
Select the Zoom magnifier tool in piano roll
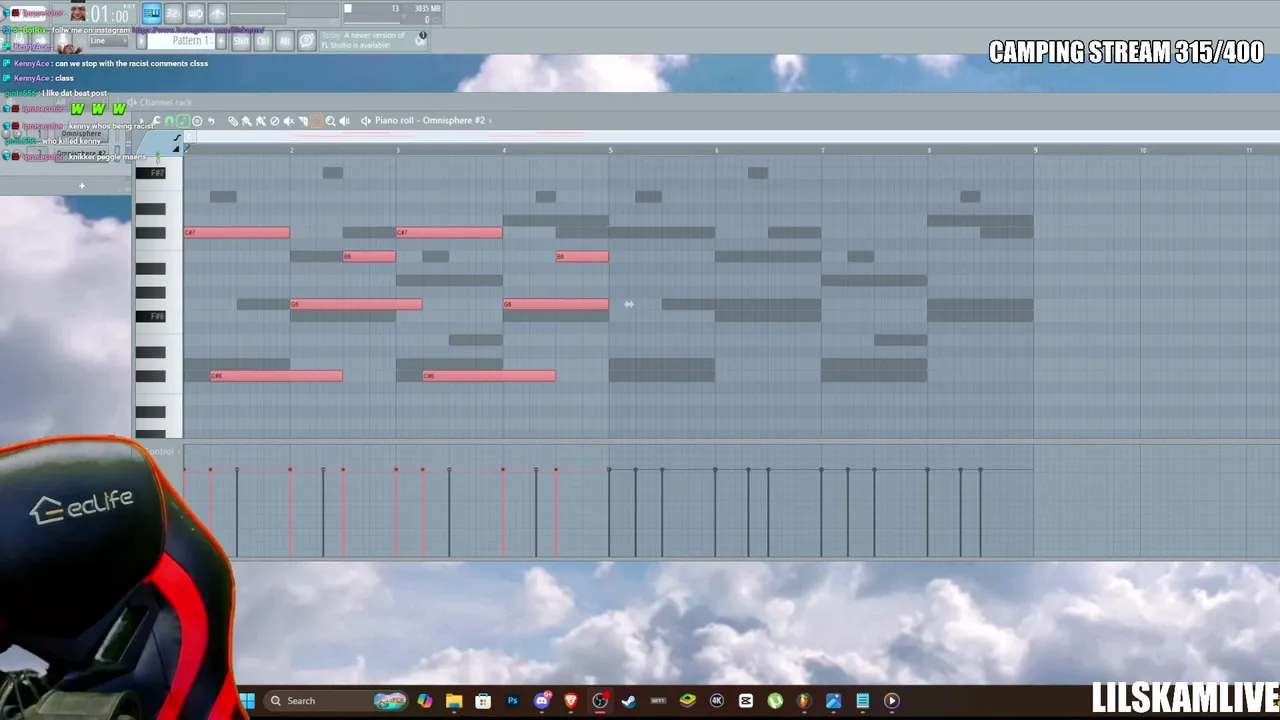pyautogui.click(x=330, y=121)
